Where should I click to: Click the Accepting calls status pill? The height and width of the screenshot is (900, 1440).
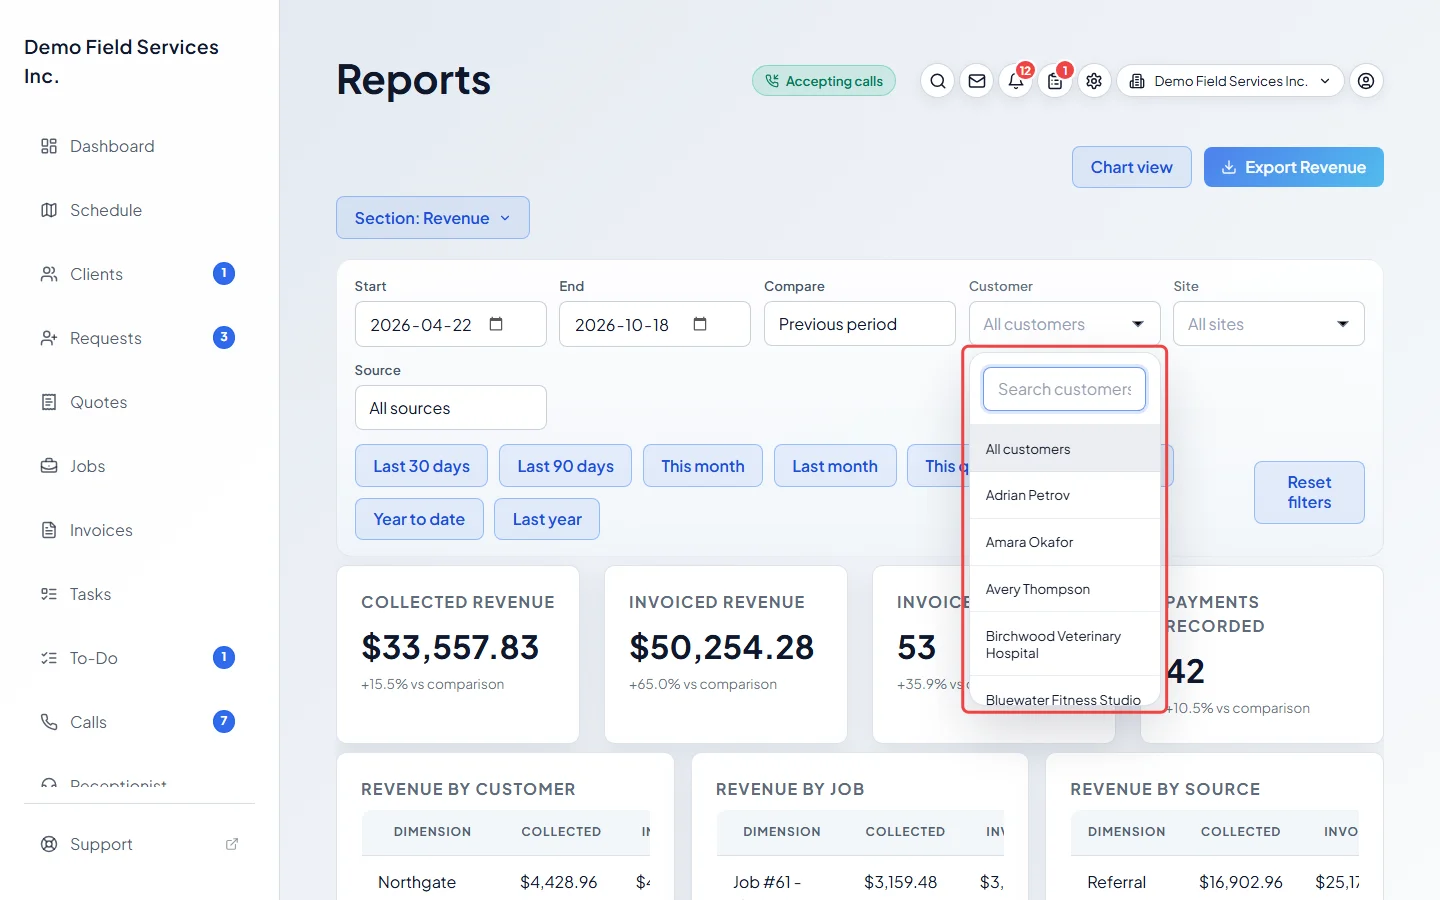(x=824, y=81)
